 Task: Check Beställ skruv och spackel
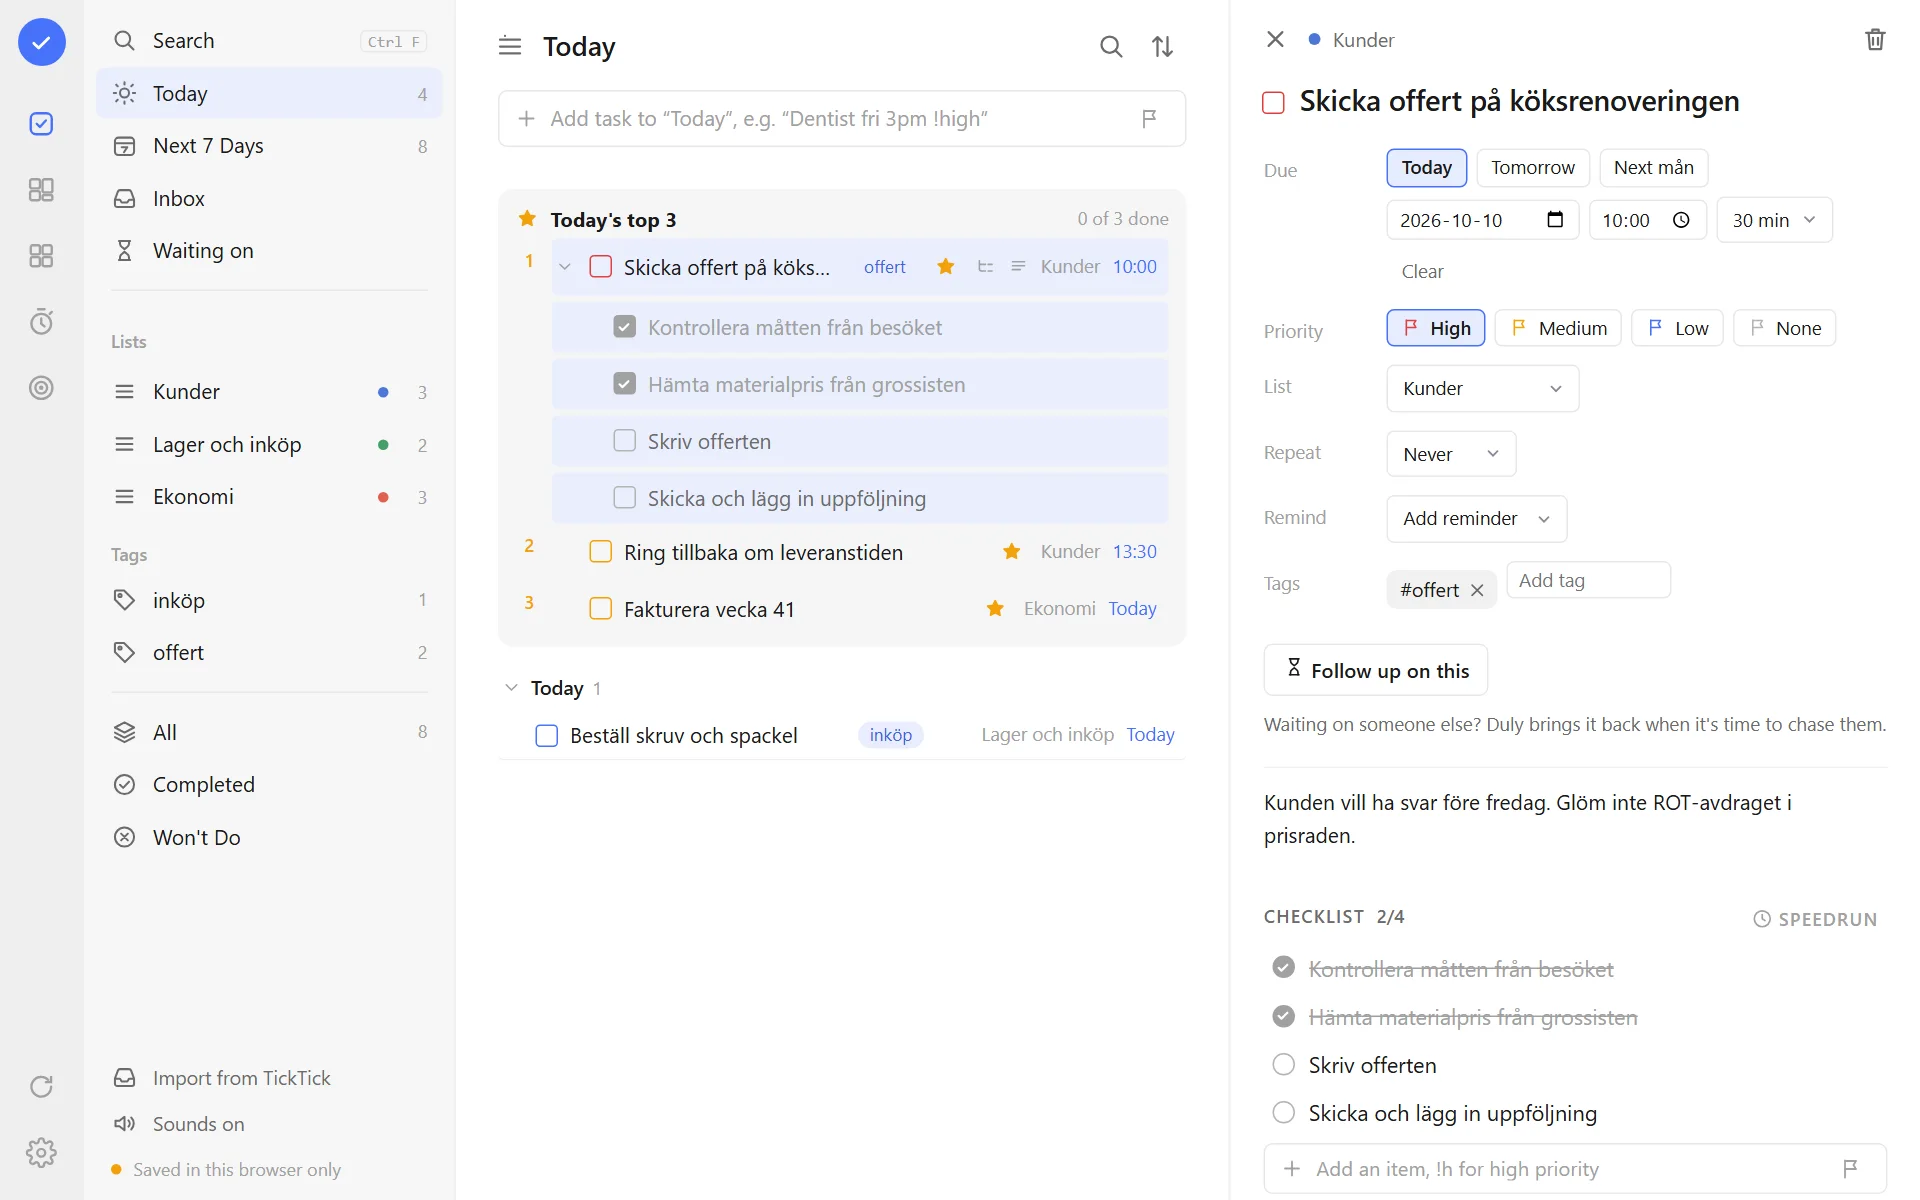547,736
